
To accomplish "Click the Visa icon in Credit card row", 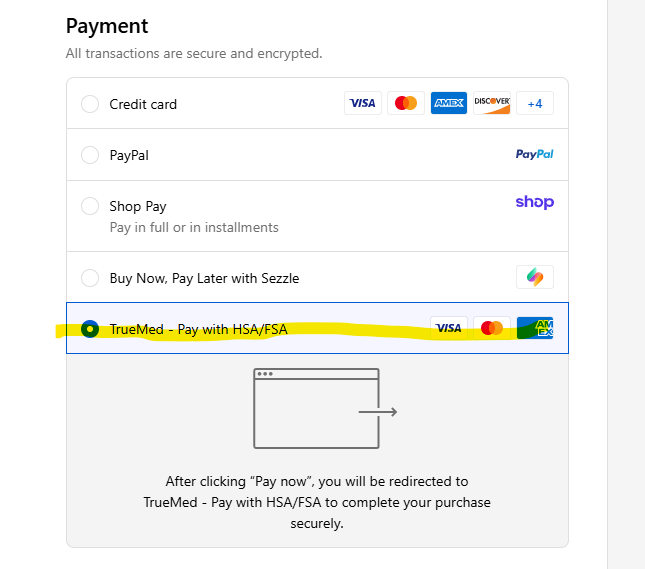I will click(363, 103).
